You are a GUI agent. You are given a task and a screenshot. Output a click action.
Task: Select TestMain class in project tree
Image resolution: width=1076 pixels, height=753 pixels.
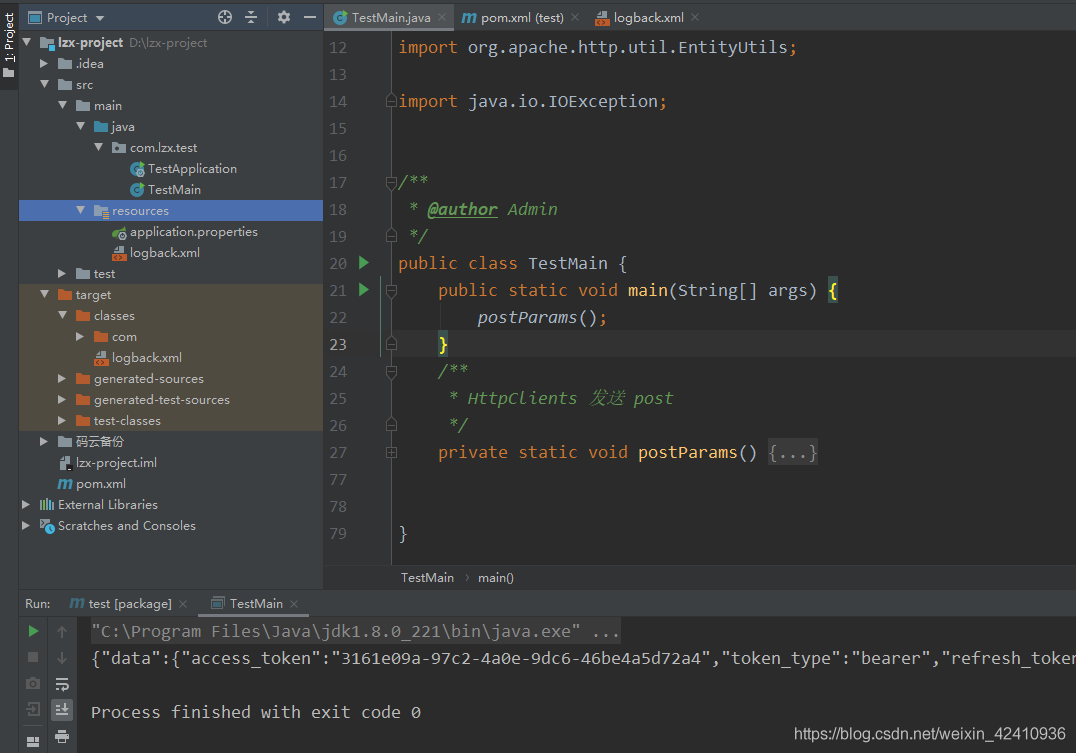[165, 189]
